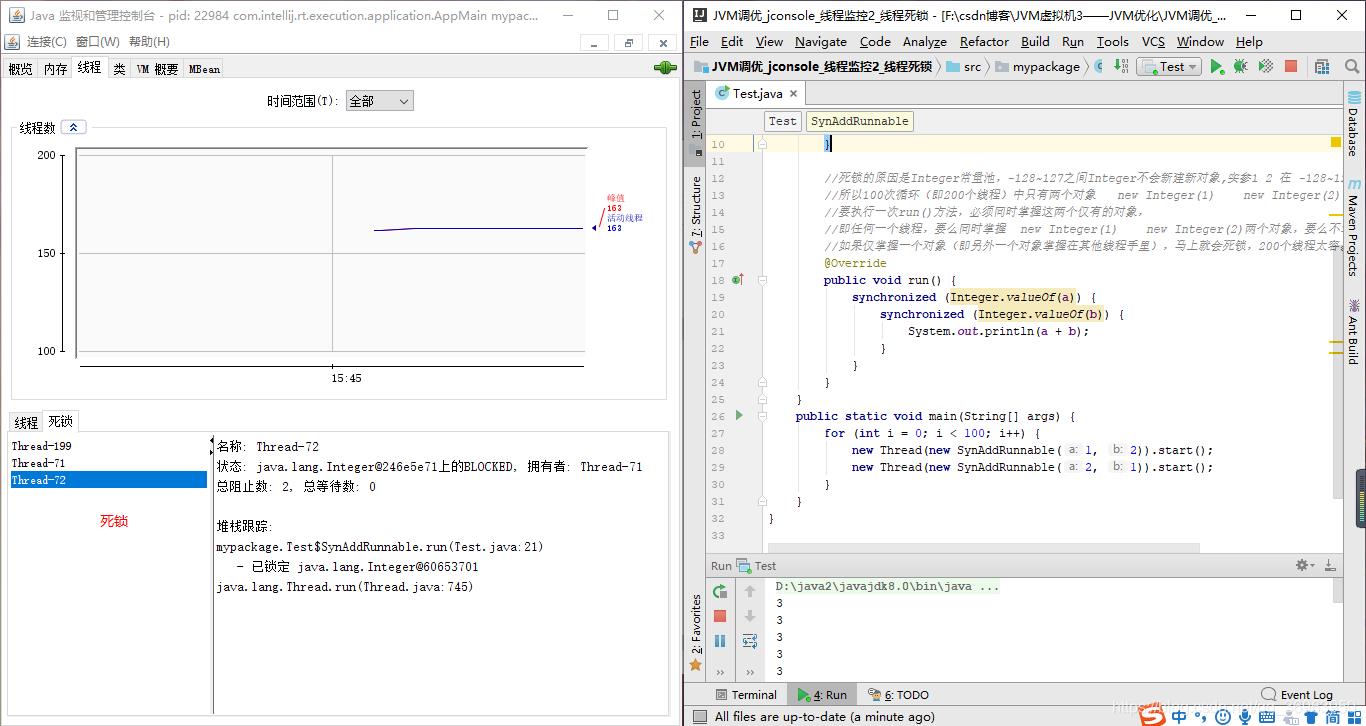Viewport: 1366px width, 726px height.
Task: Open the Terminal tool window
Action: coord(744,694)
